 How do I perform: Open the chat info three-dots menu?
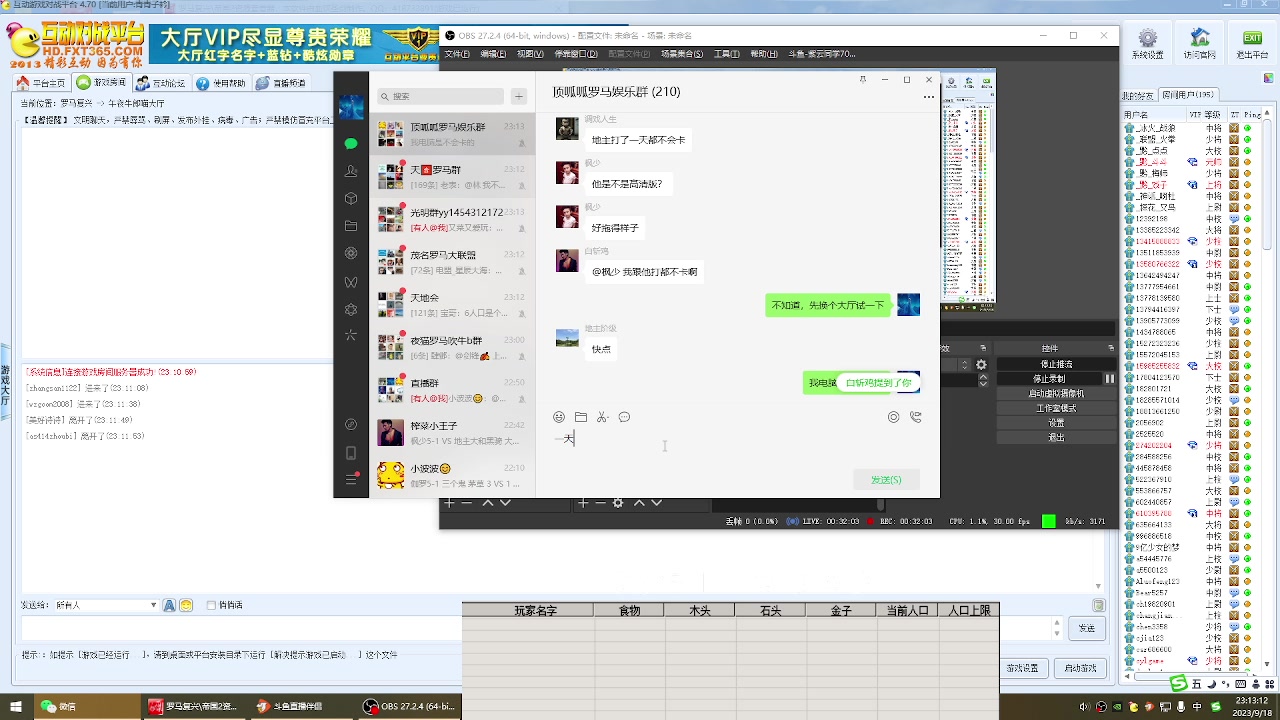click(x=929, y=97)
